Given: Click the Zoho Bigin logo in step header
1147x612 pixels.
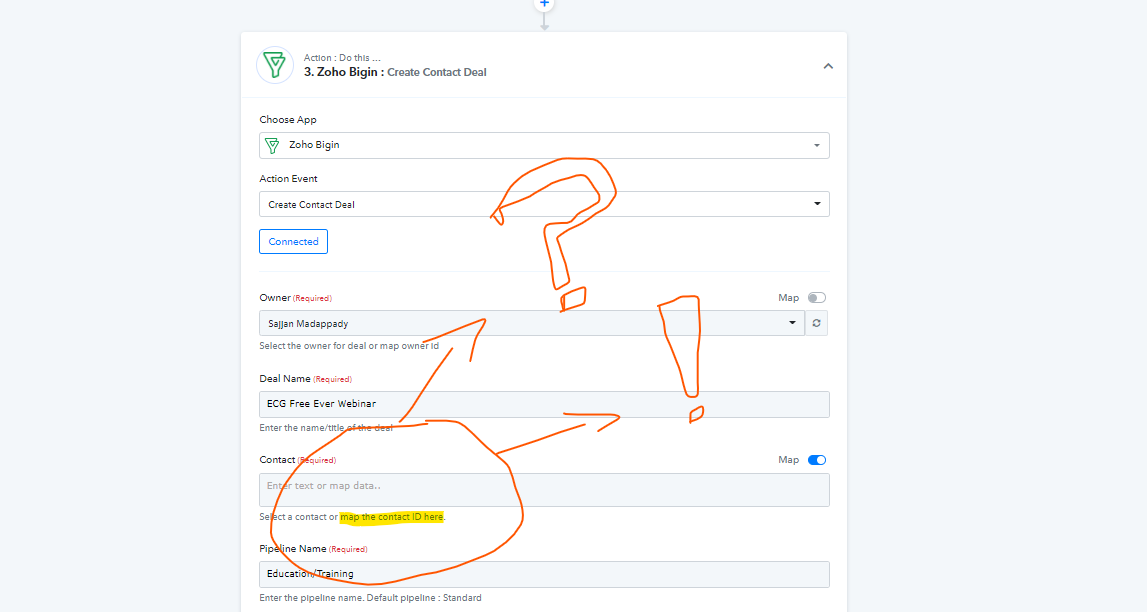Looking at the screenshot, I should (x=275, y=65).
